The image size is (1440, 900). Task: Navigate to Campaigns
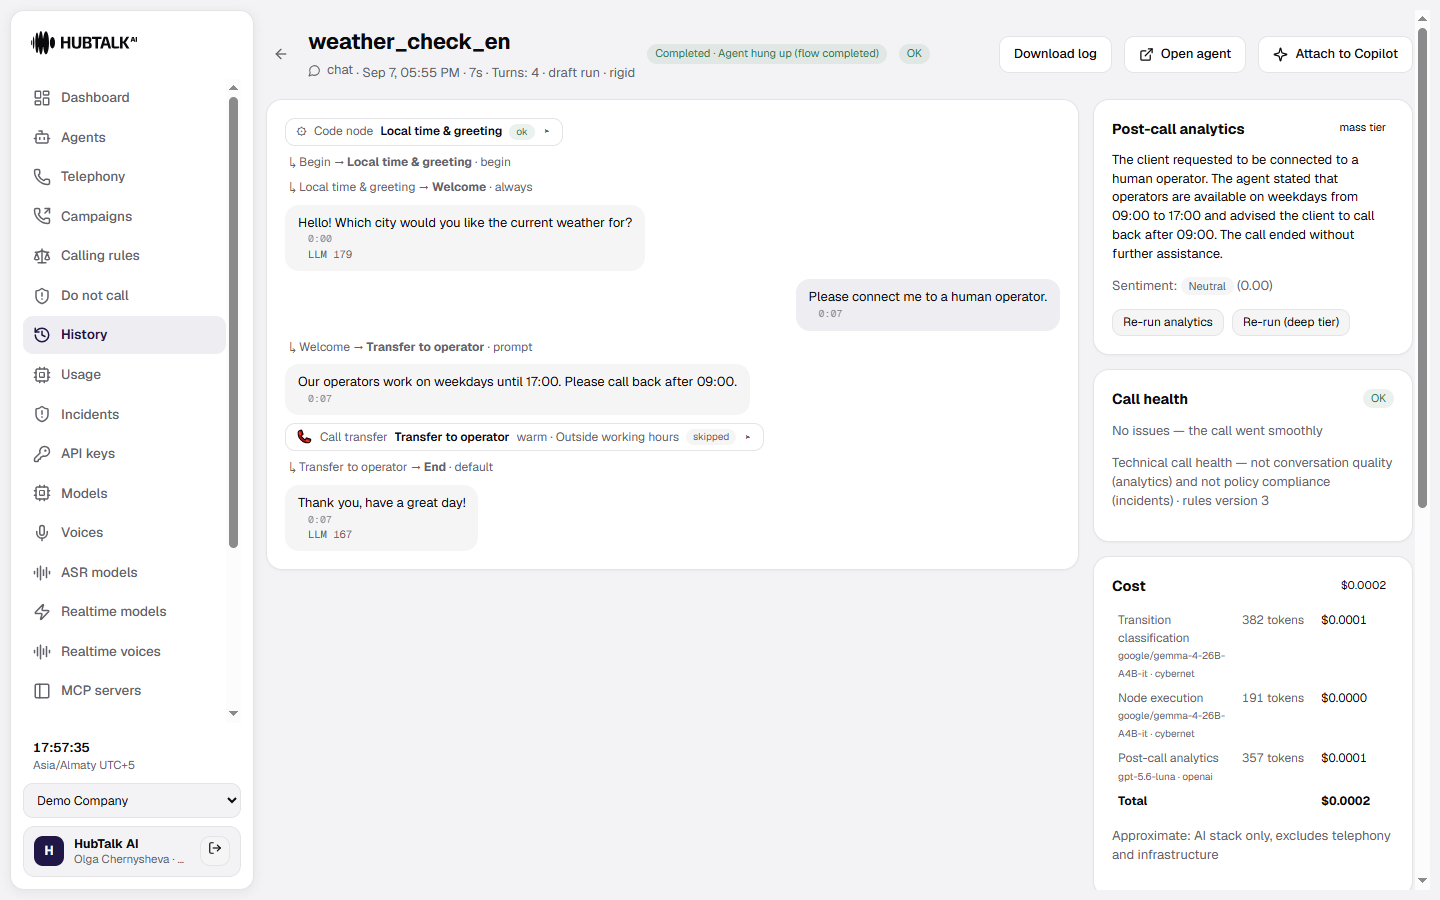point(124,216)
